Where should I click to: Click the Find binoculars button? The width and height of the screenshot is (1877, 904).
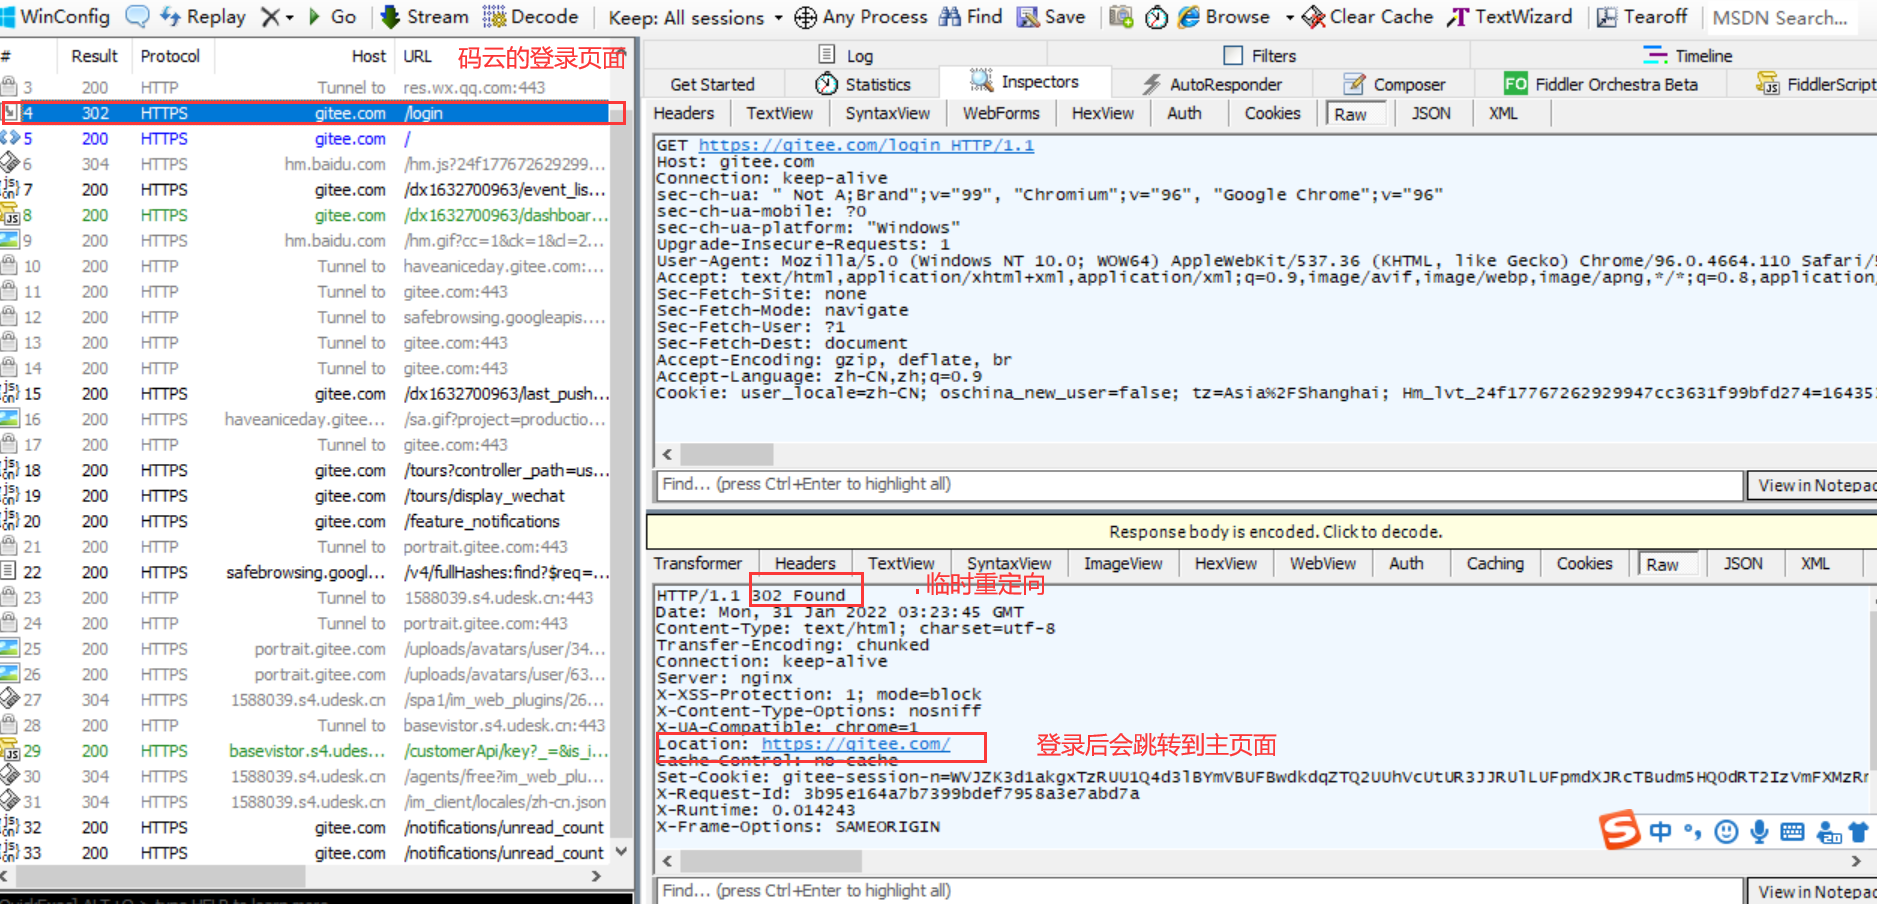[x=970, y=16]
